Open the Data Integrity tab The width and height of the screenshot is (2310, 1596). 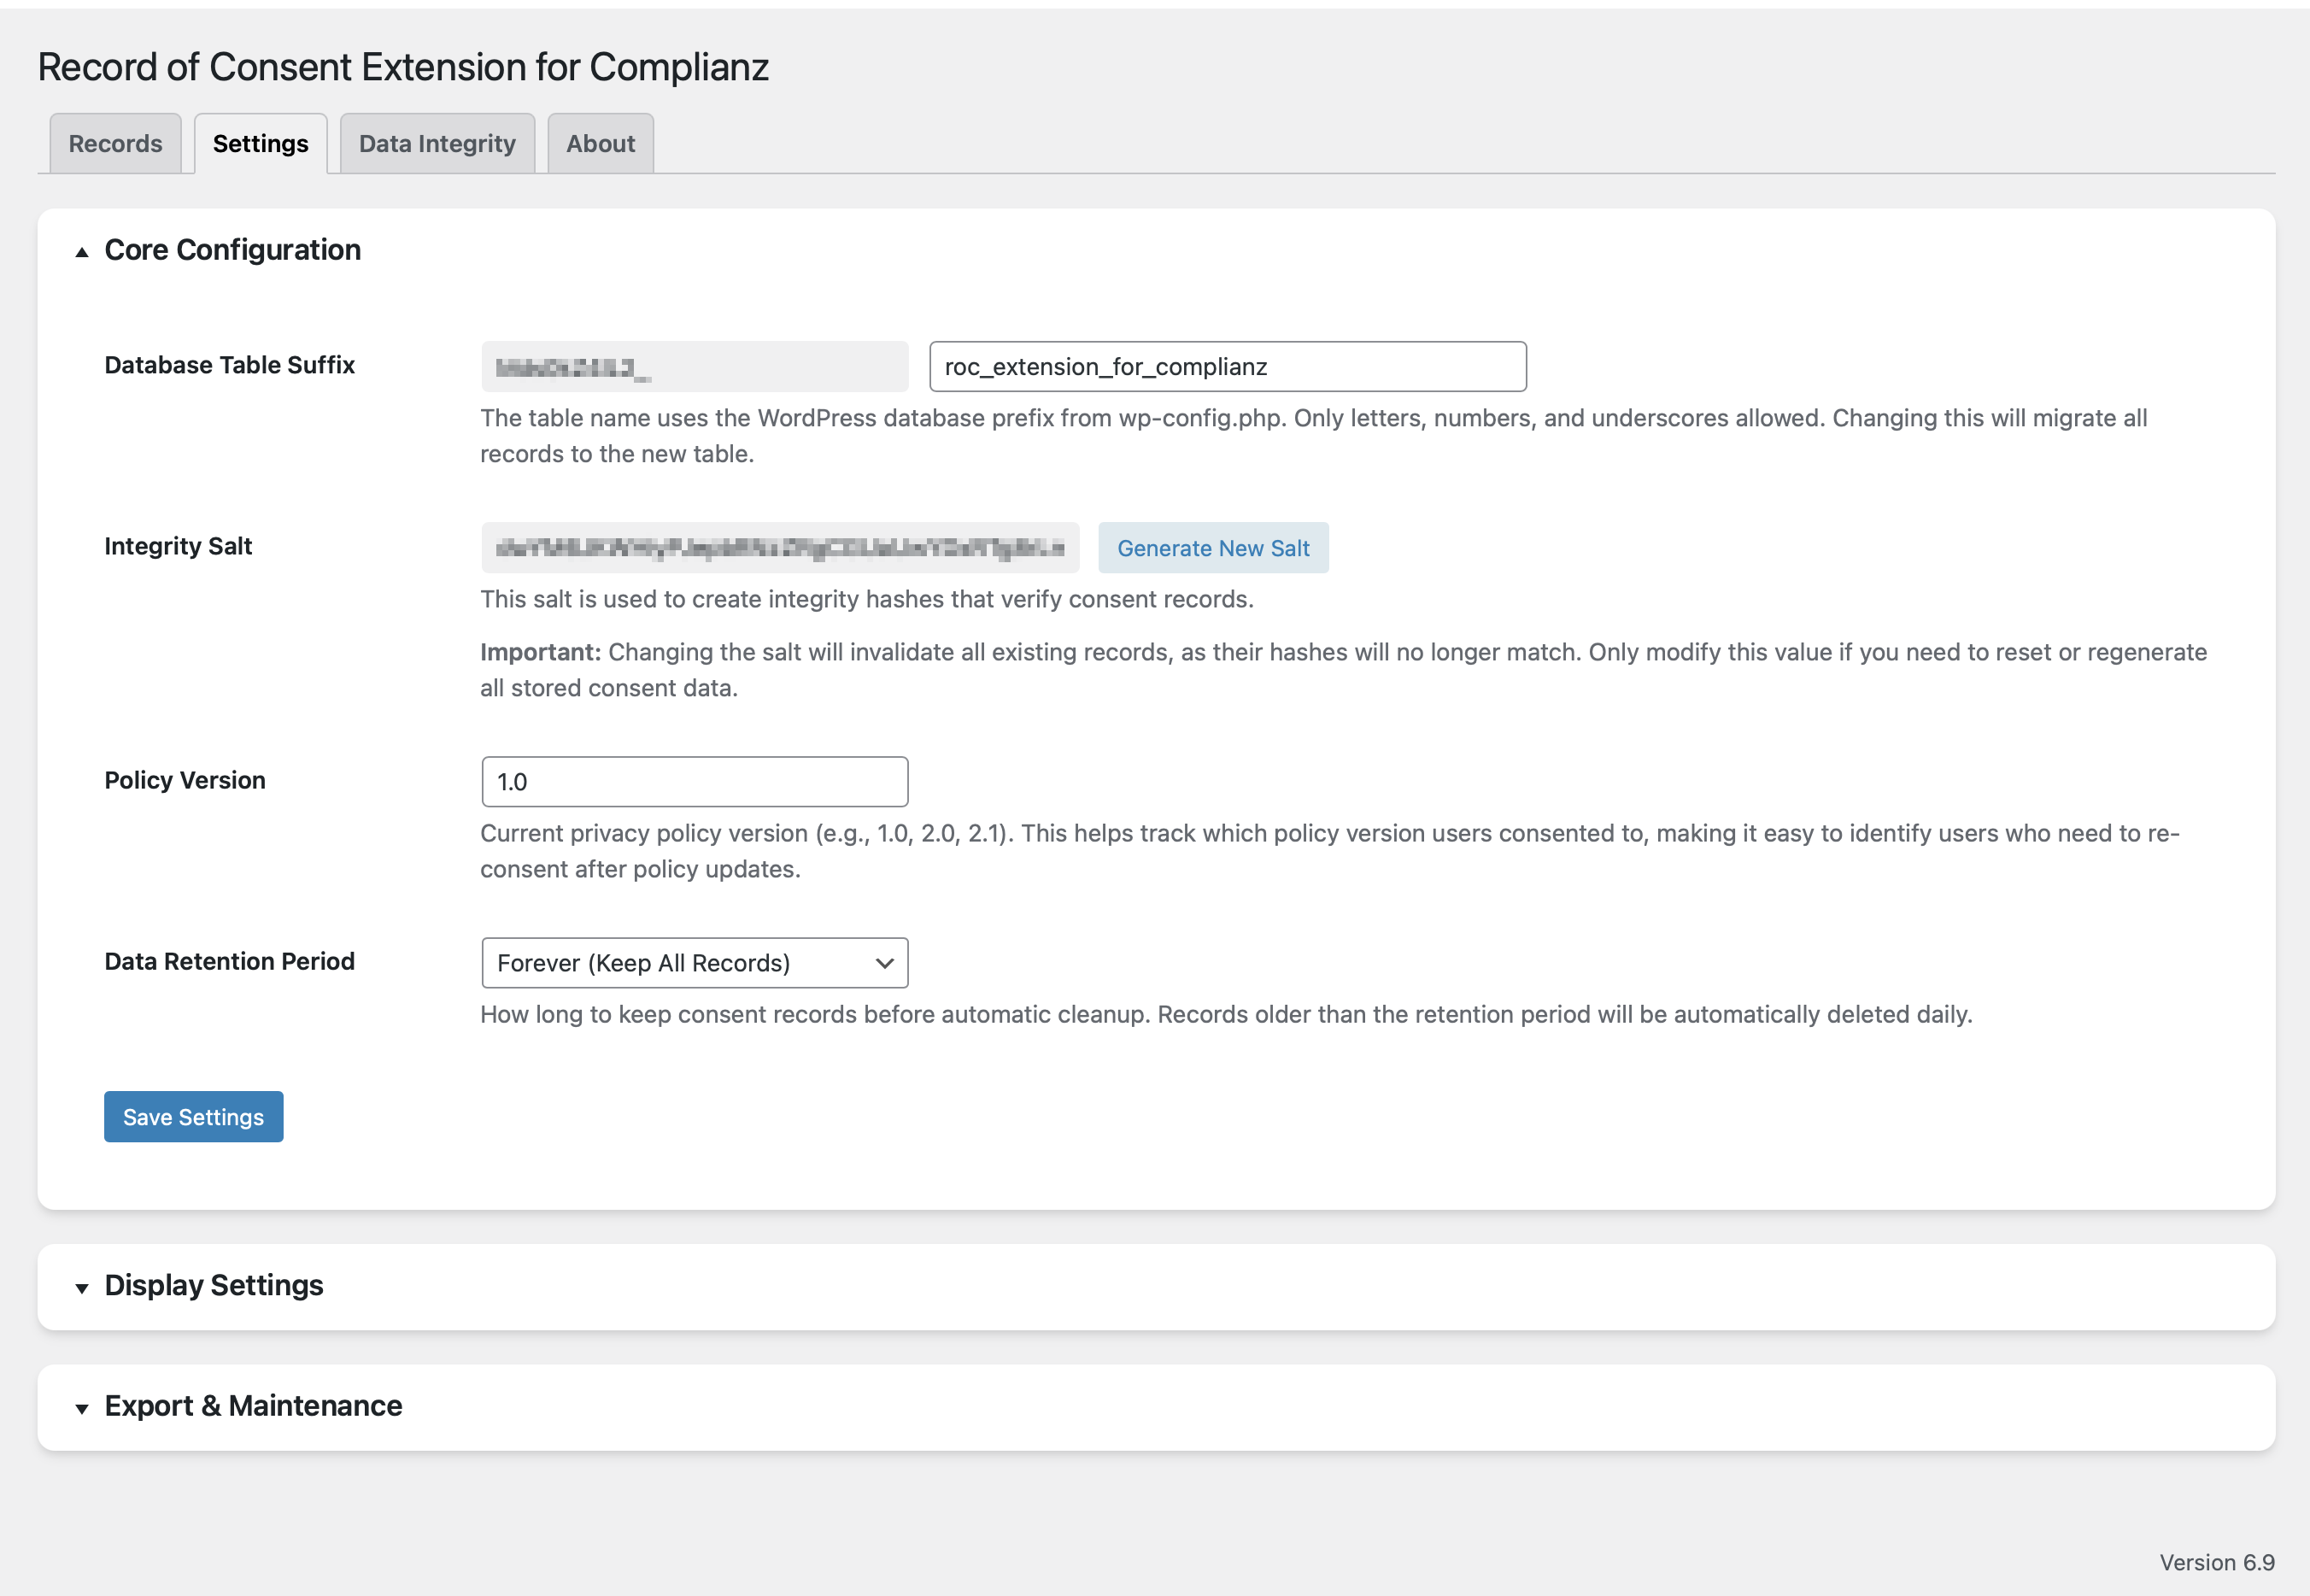[437, 144]
